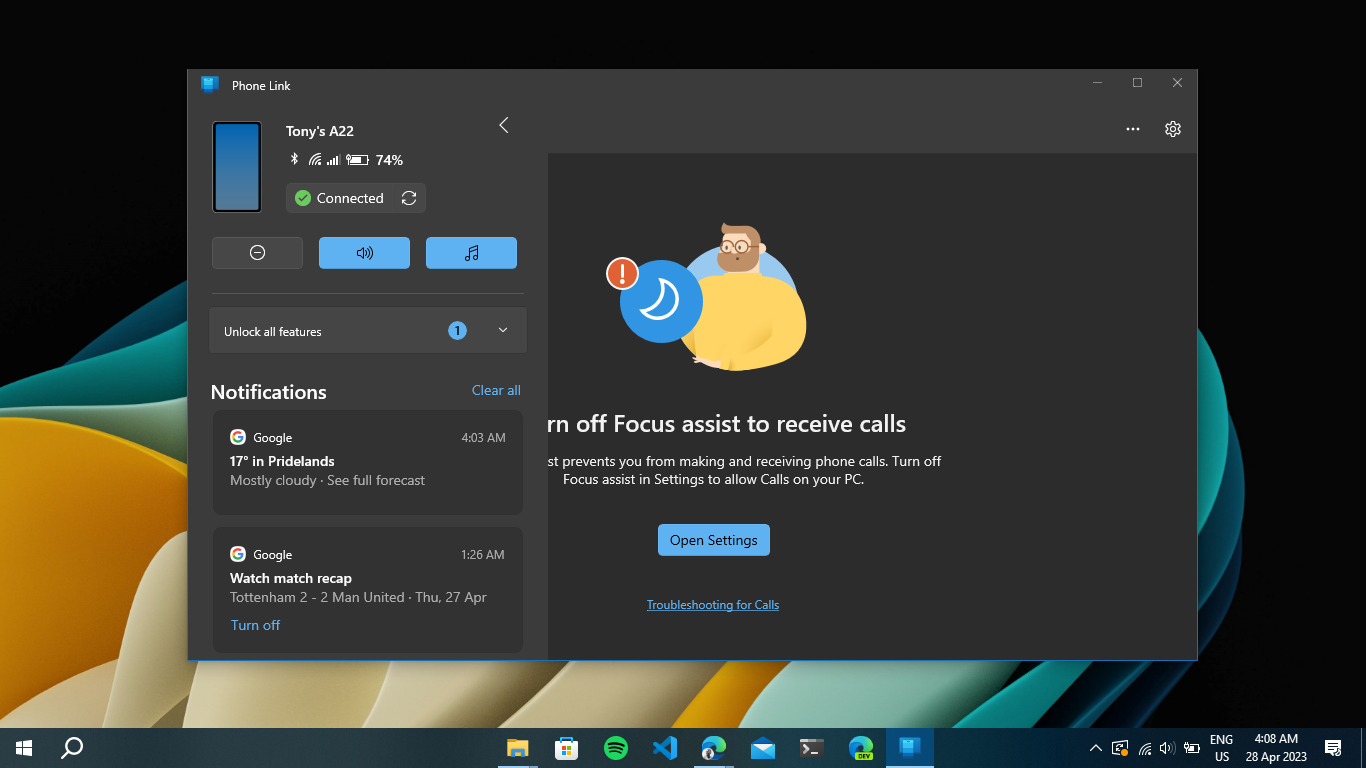
Task: Open the Windows notification center
Action: pyautogui.click(x=1333, y=748)
